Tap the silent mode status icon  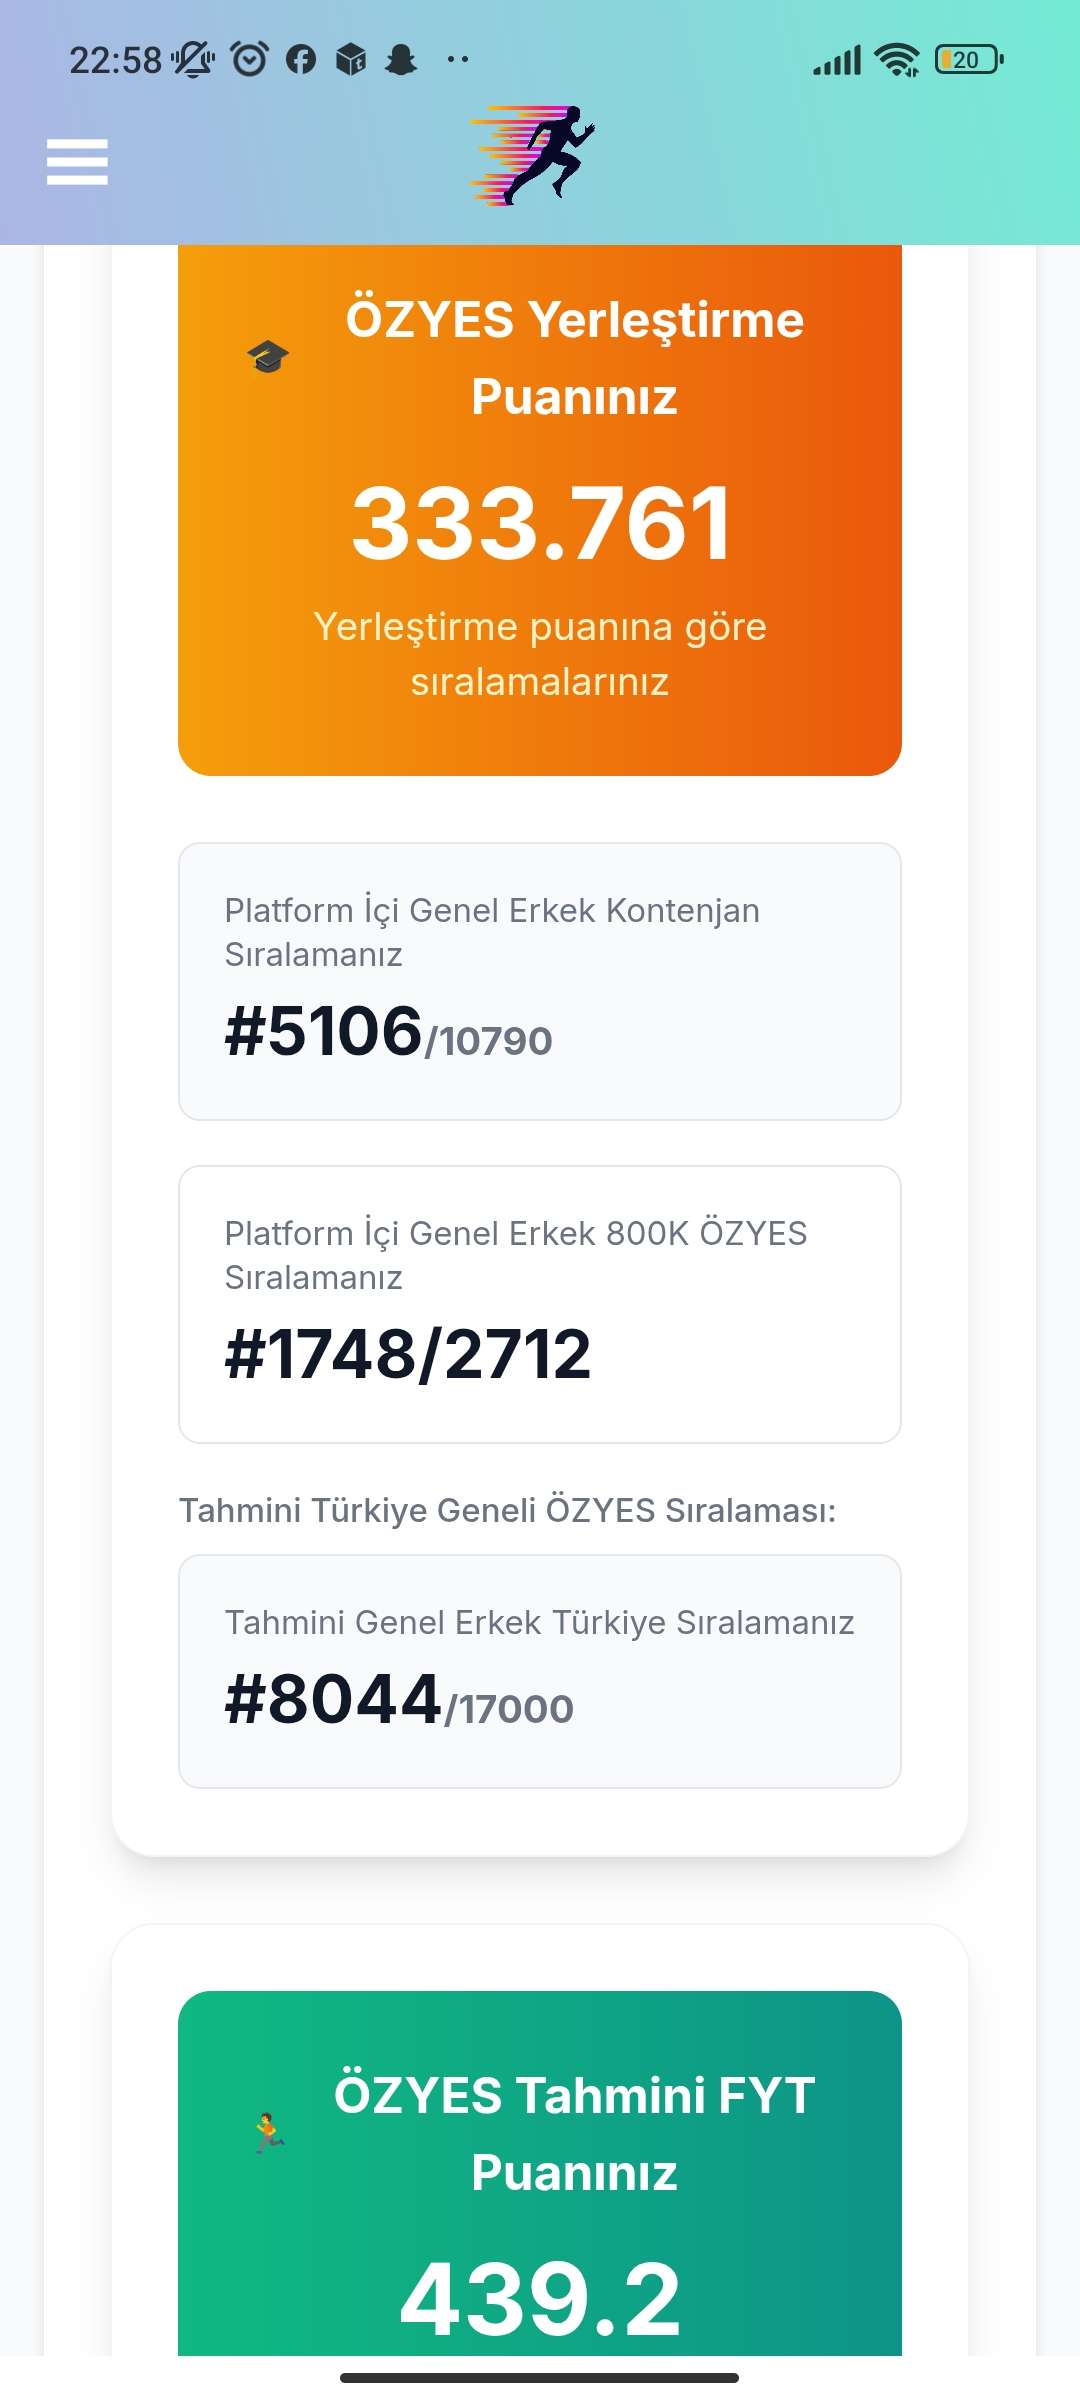(x=193, y=60)
